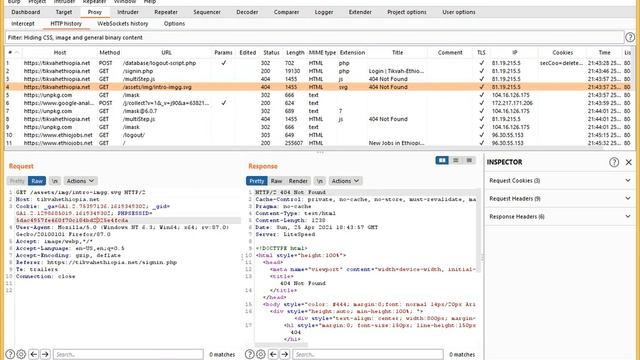This screenshot has height=360, width=640.
Task: Open the Sequencer tab
Action: click(x=207, y=12)
